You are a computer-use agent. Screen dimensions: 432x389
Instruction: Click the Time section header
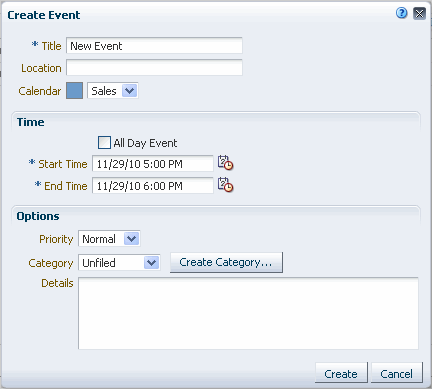click(x=31, y=122)
